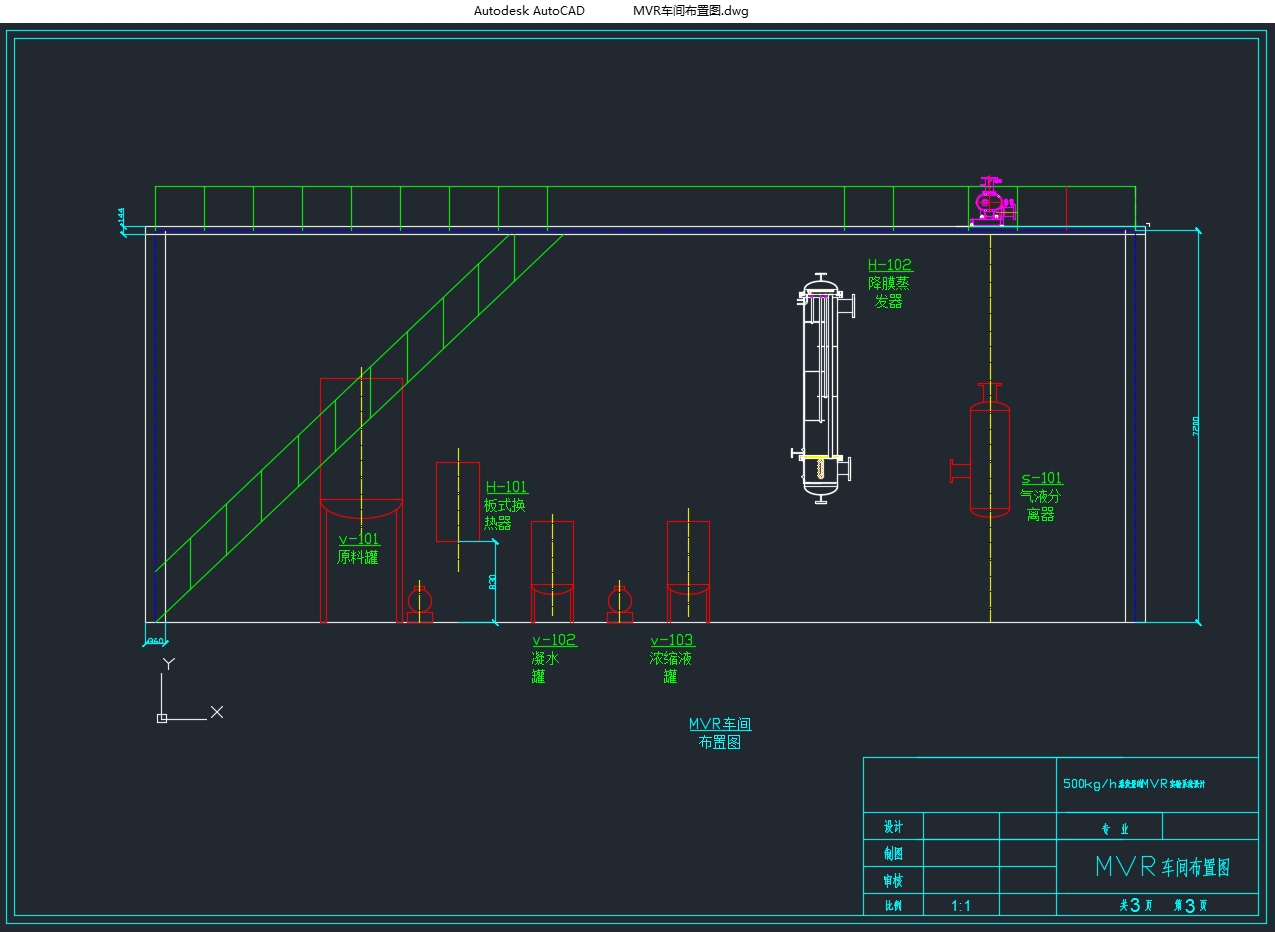
Task: Select the 500kg/h project title text
Action: click(1133, 784)
